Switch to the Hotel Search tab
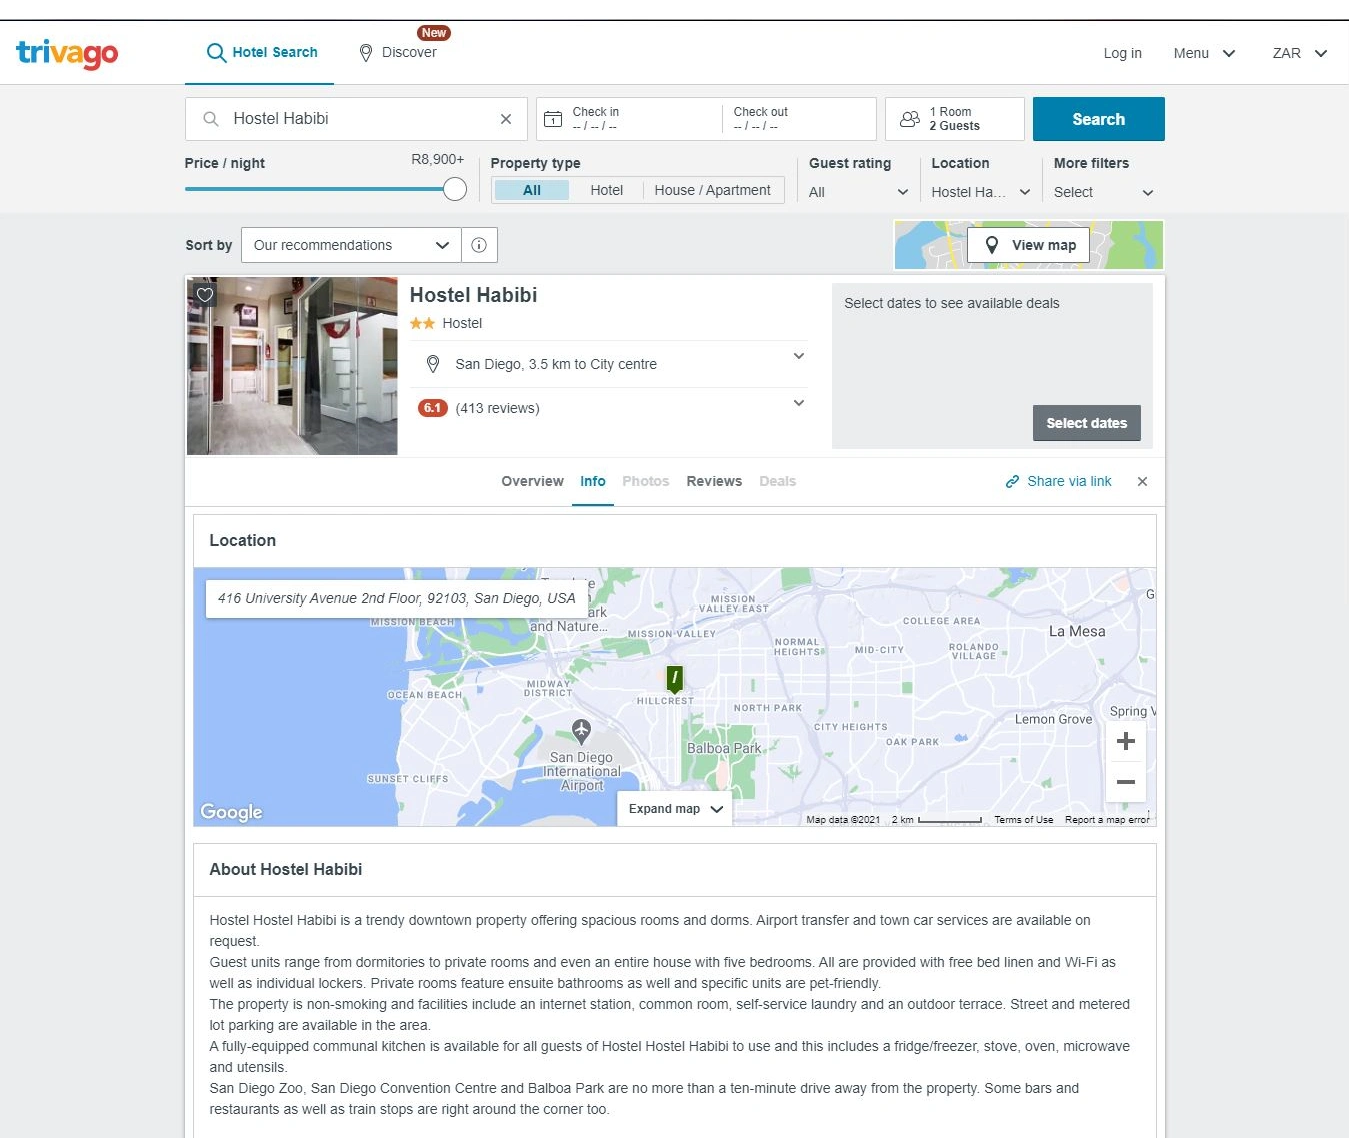1349x1138 pixels. pos(262,52)
